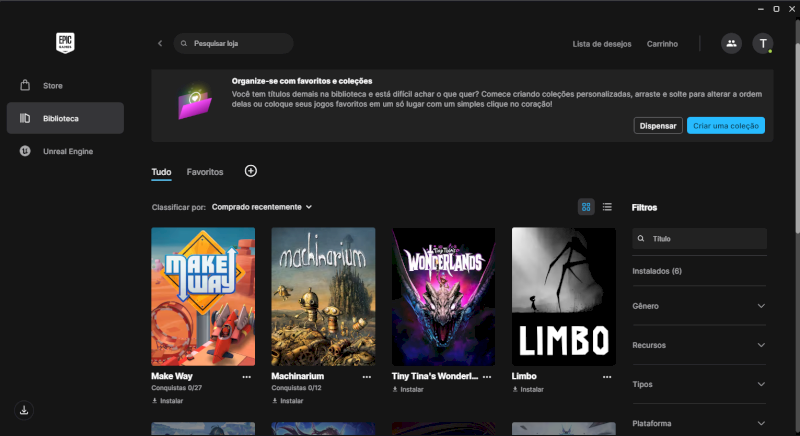This screenshot has height=436, width=800.
Task: Switch to grid view layout
Action: 586,207
